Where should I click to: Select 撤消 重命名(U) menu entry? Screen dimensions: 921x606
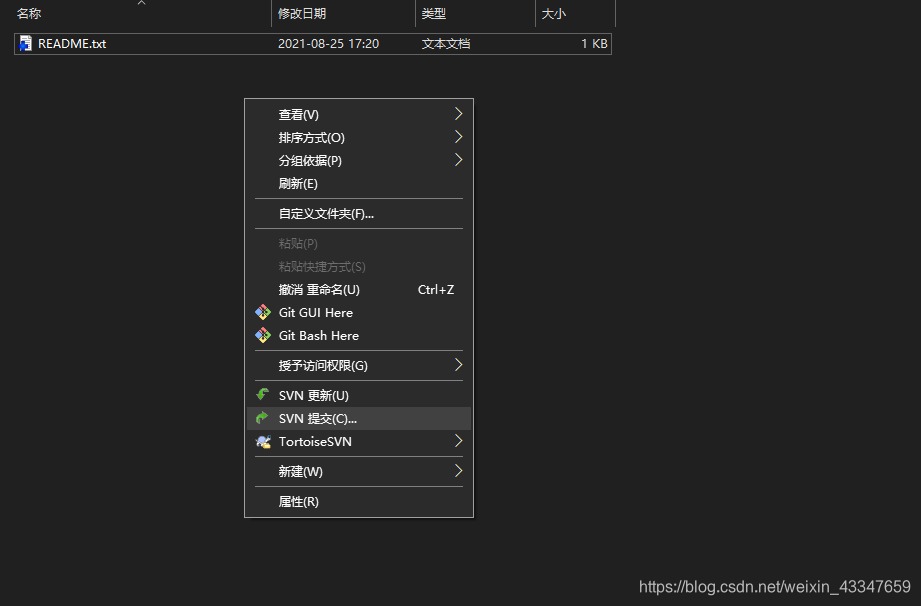pyautogui.click(x=359, y=289)
